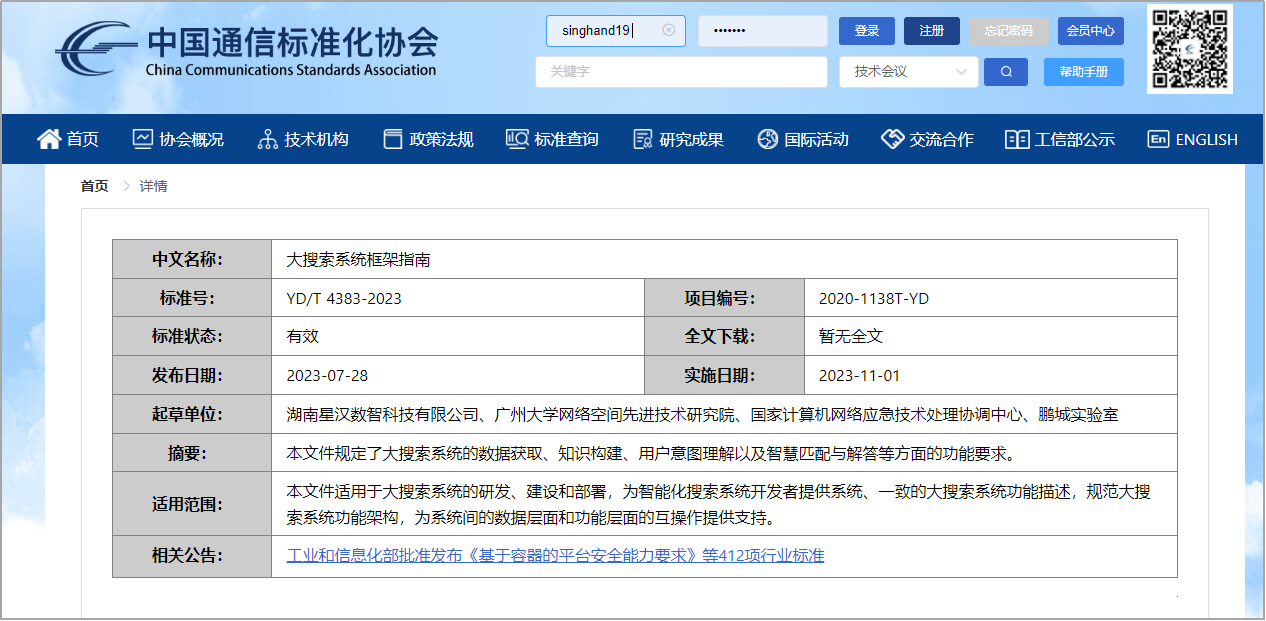Click the globe icon beside 国际活动
Viewport: 1266px width, 621px height.
point(767,139)
